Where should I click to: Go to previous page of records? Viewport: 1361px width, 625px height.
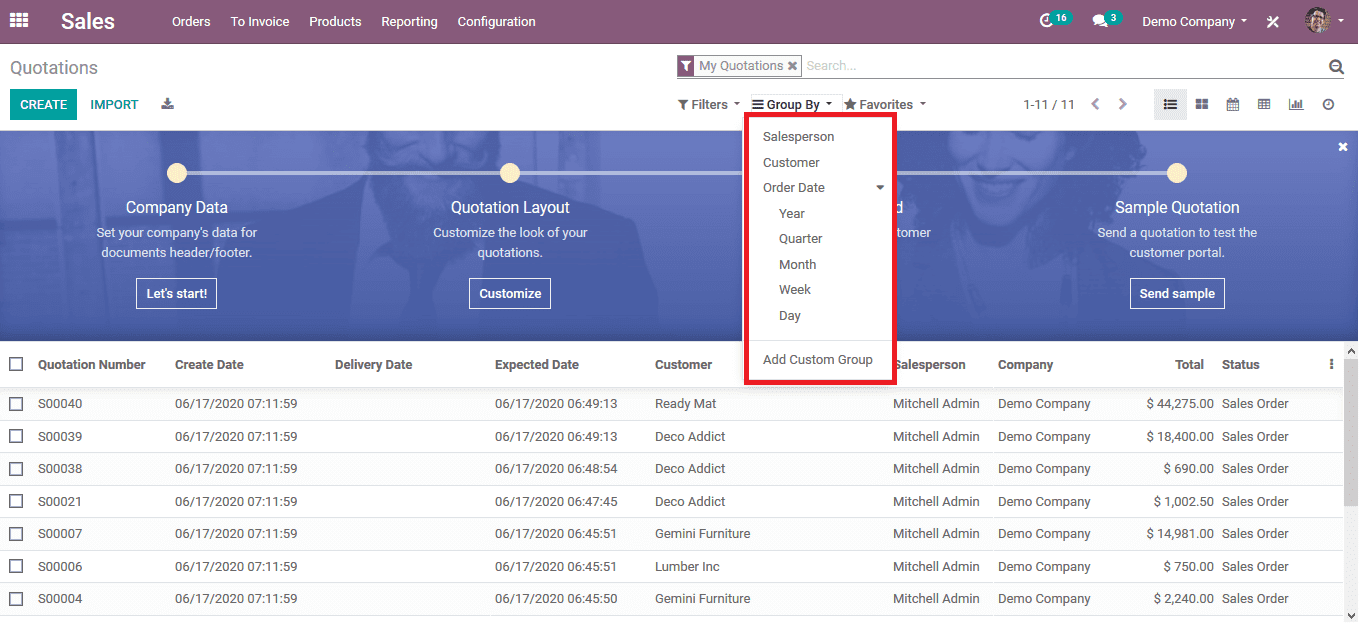click(1095, 104)
